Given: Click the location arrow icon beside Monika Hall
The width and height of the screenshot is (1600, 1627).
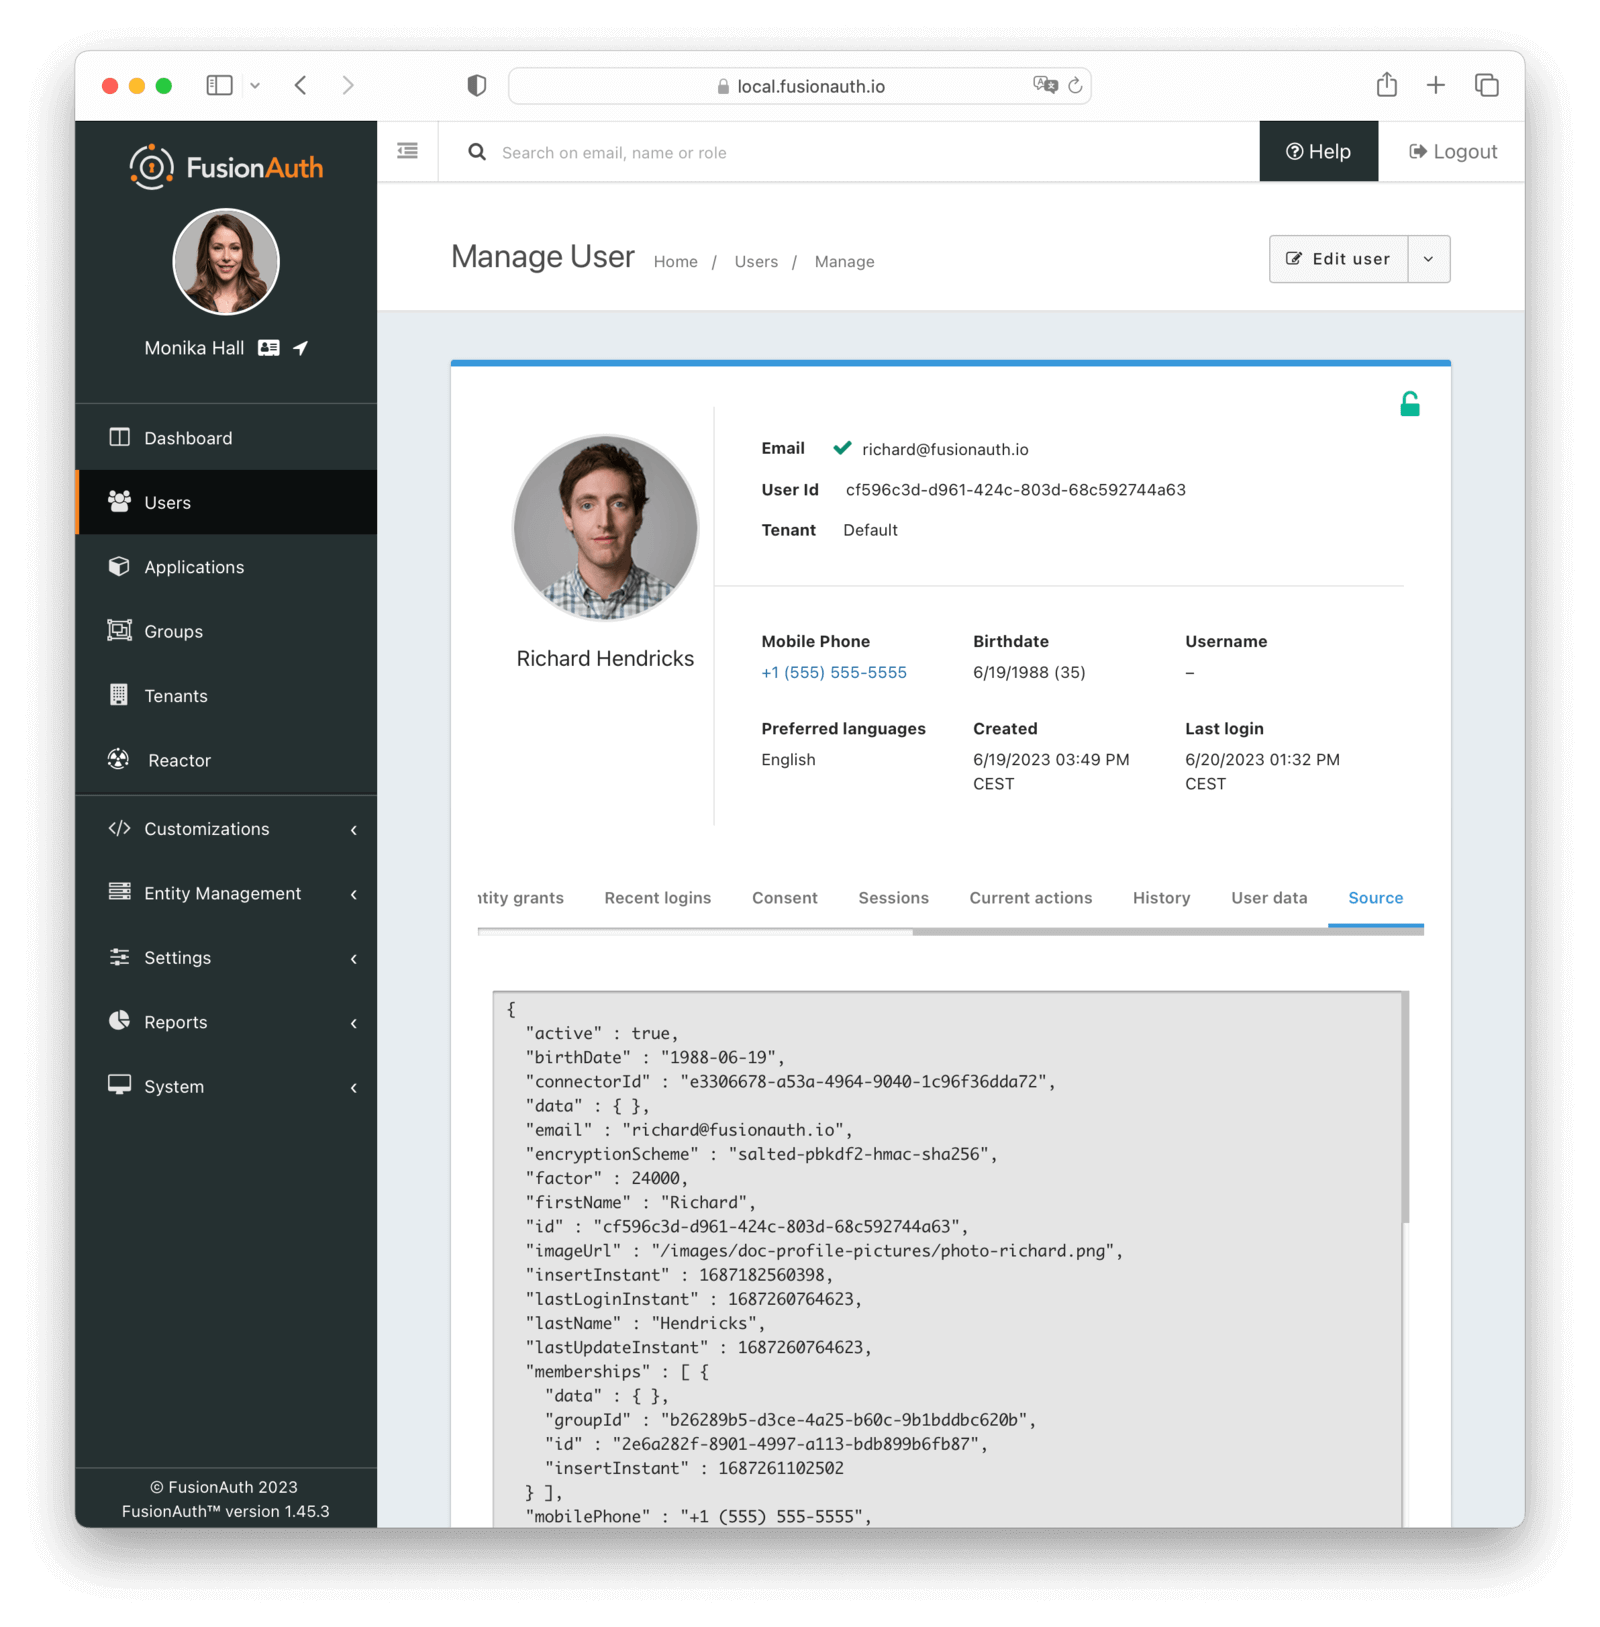Looking at the screenshot, I should [x=301, y=348].
